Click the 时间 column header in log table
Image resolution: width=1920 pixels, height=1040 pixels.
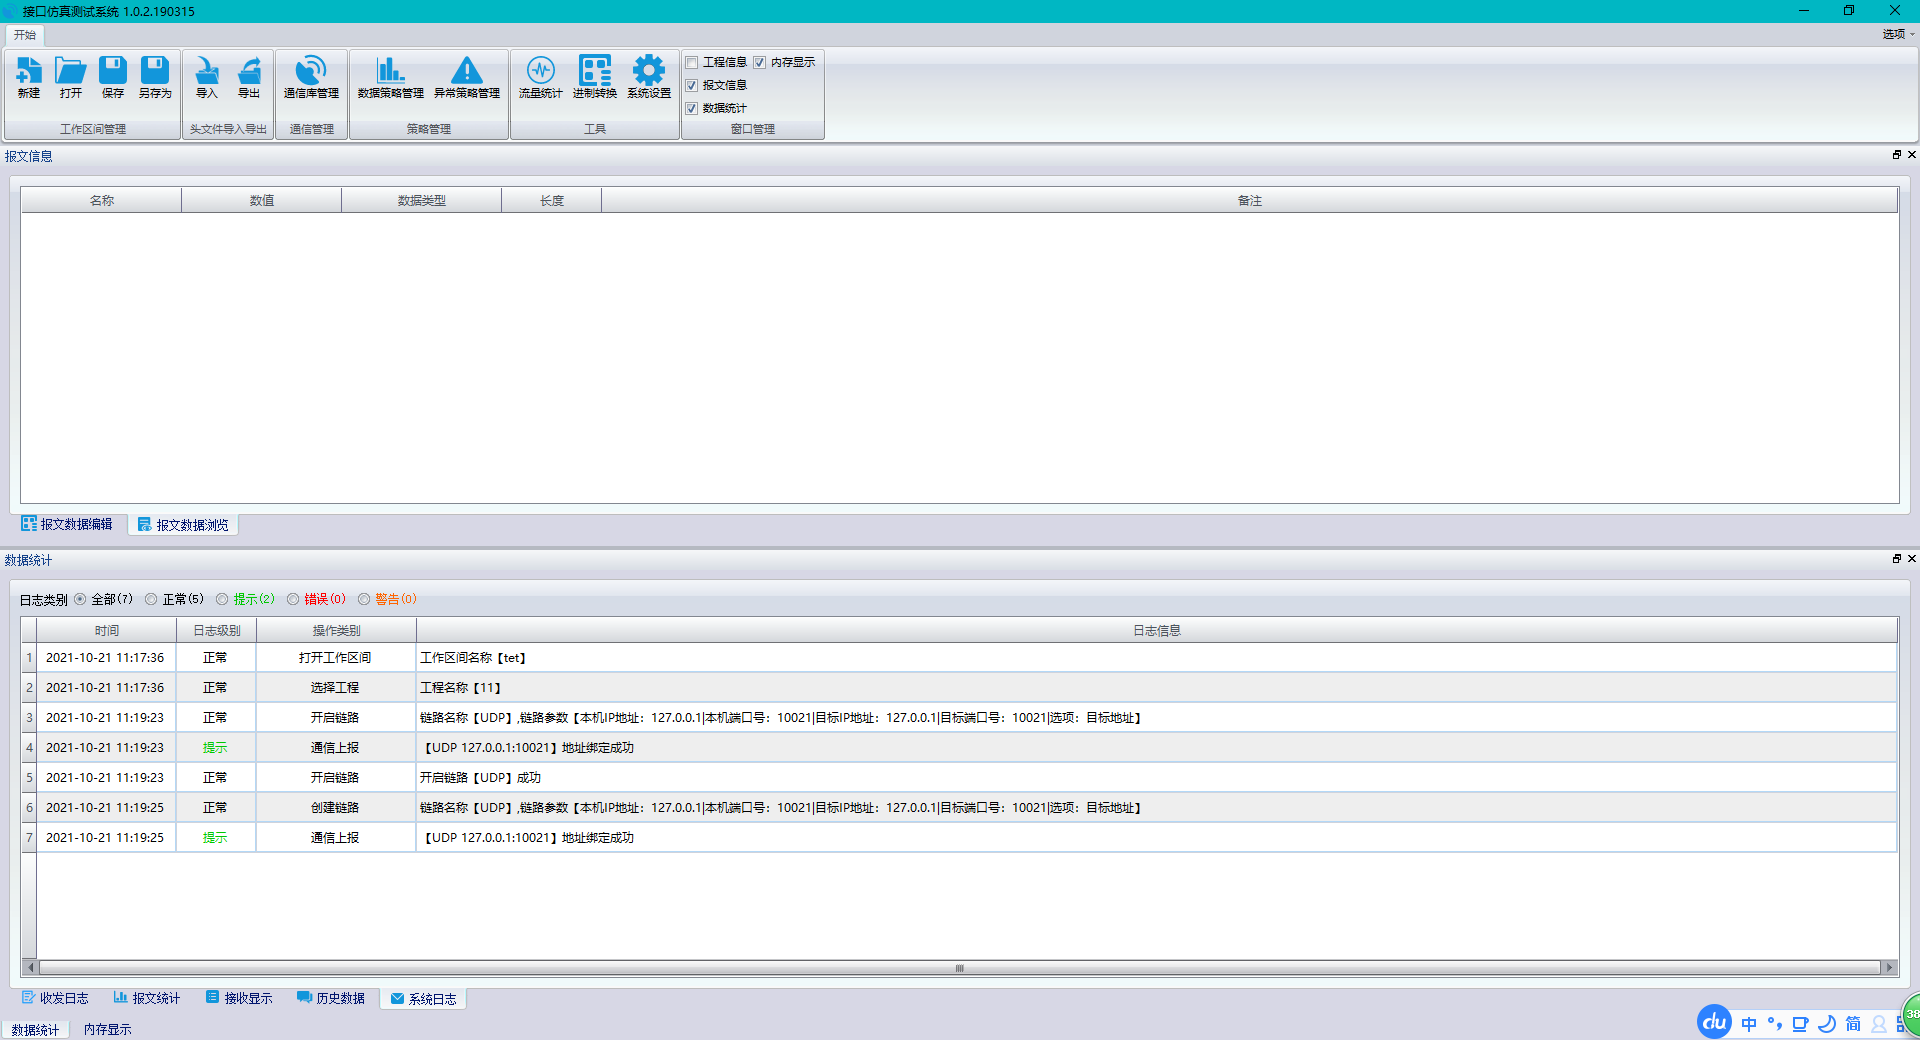point(107,631)
